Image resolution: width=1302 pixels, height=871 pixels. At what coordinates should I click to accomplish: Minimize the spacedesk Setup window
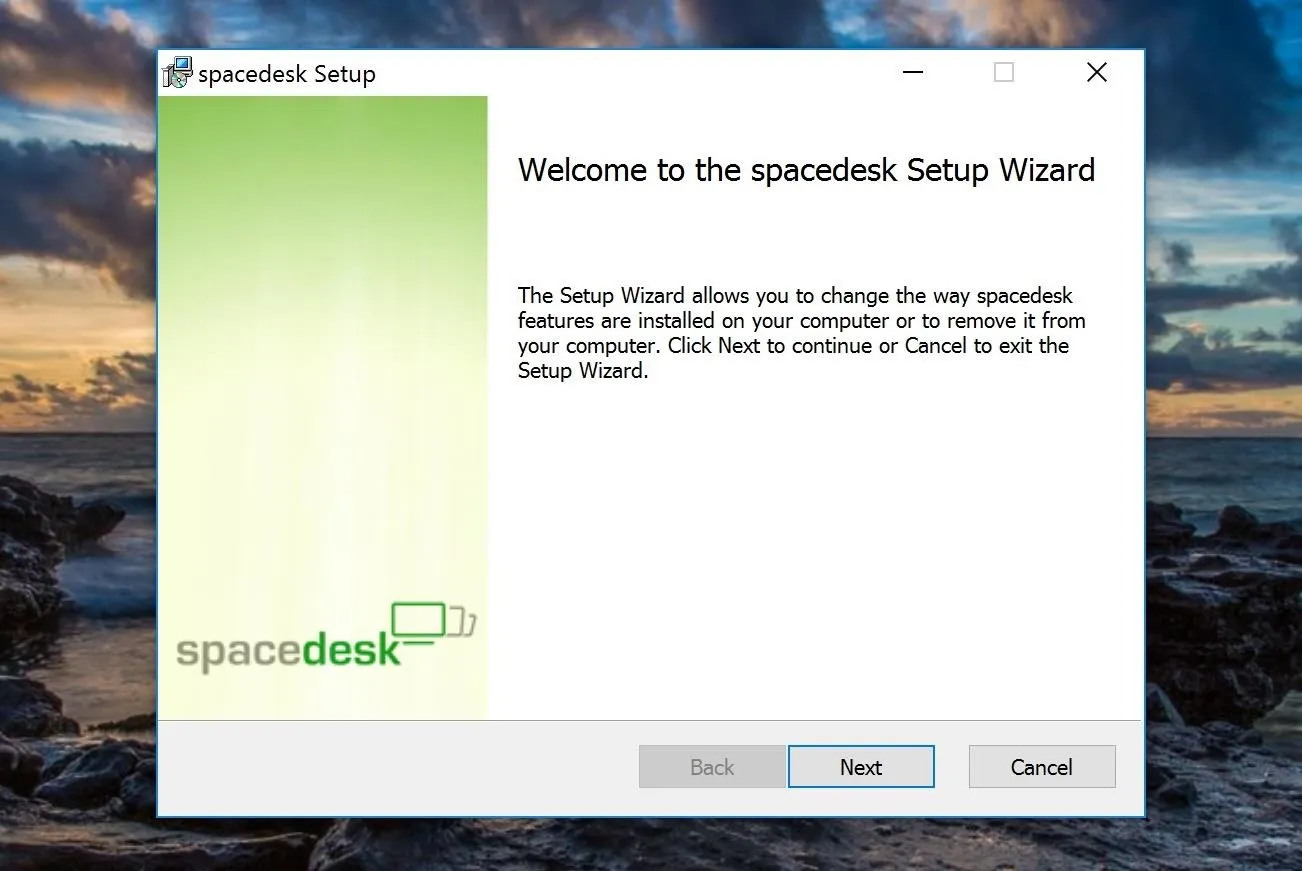point(912,73)
